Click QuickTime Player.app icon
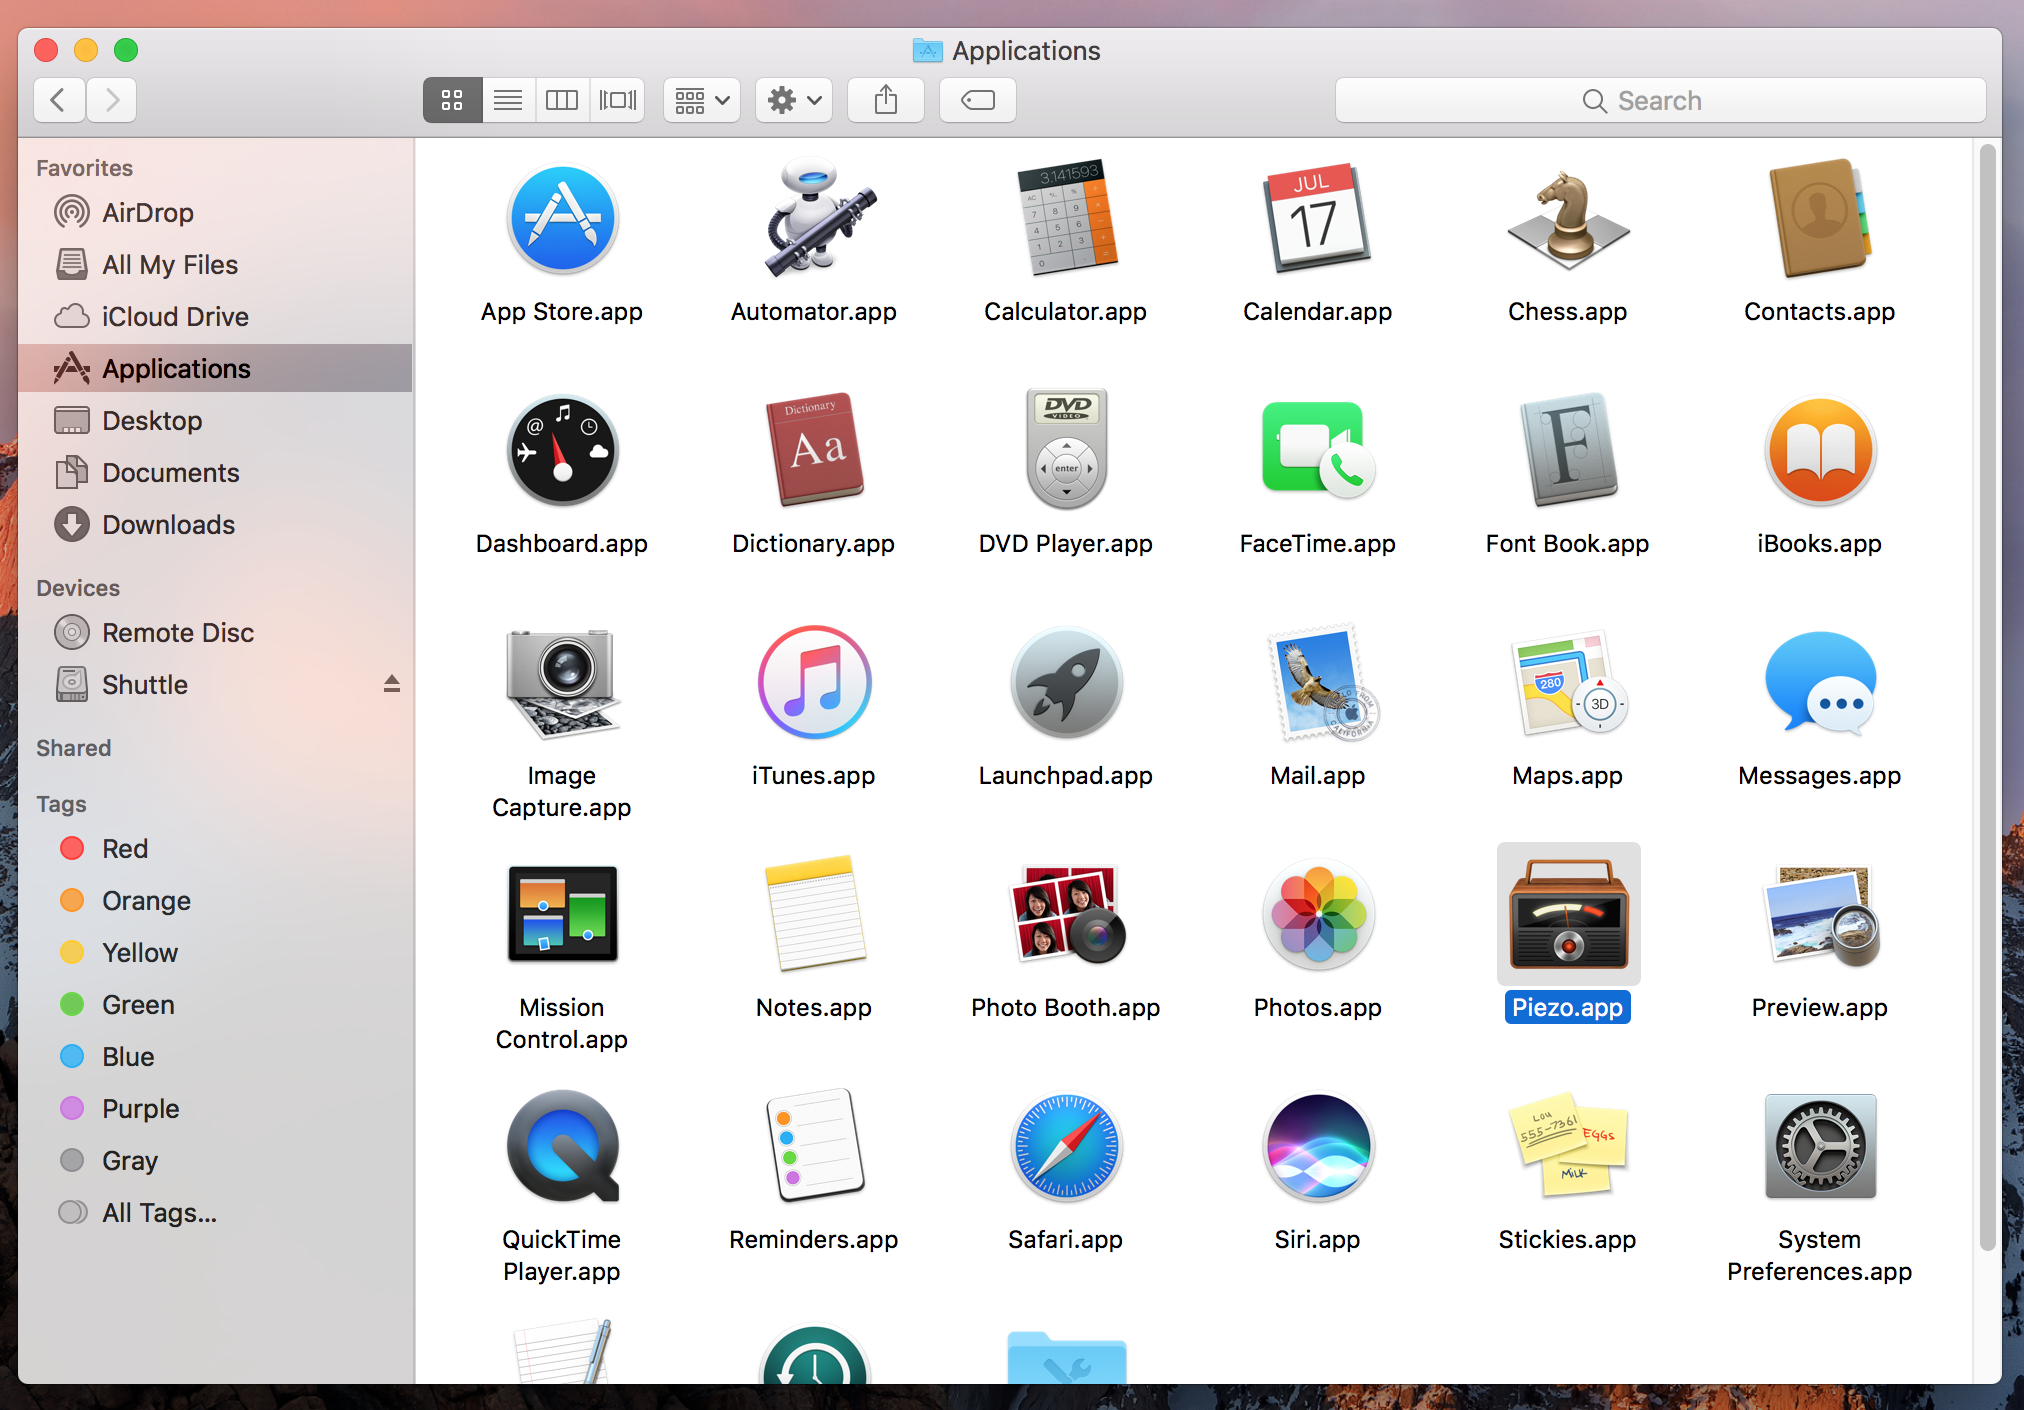Viewport: 2024px width, 1410px height. (x=562, y=1146)
